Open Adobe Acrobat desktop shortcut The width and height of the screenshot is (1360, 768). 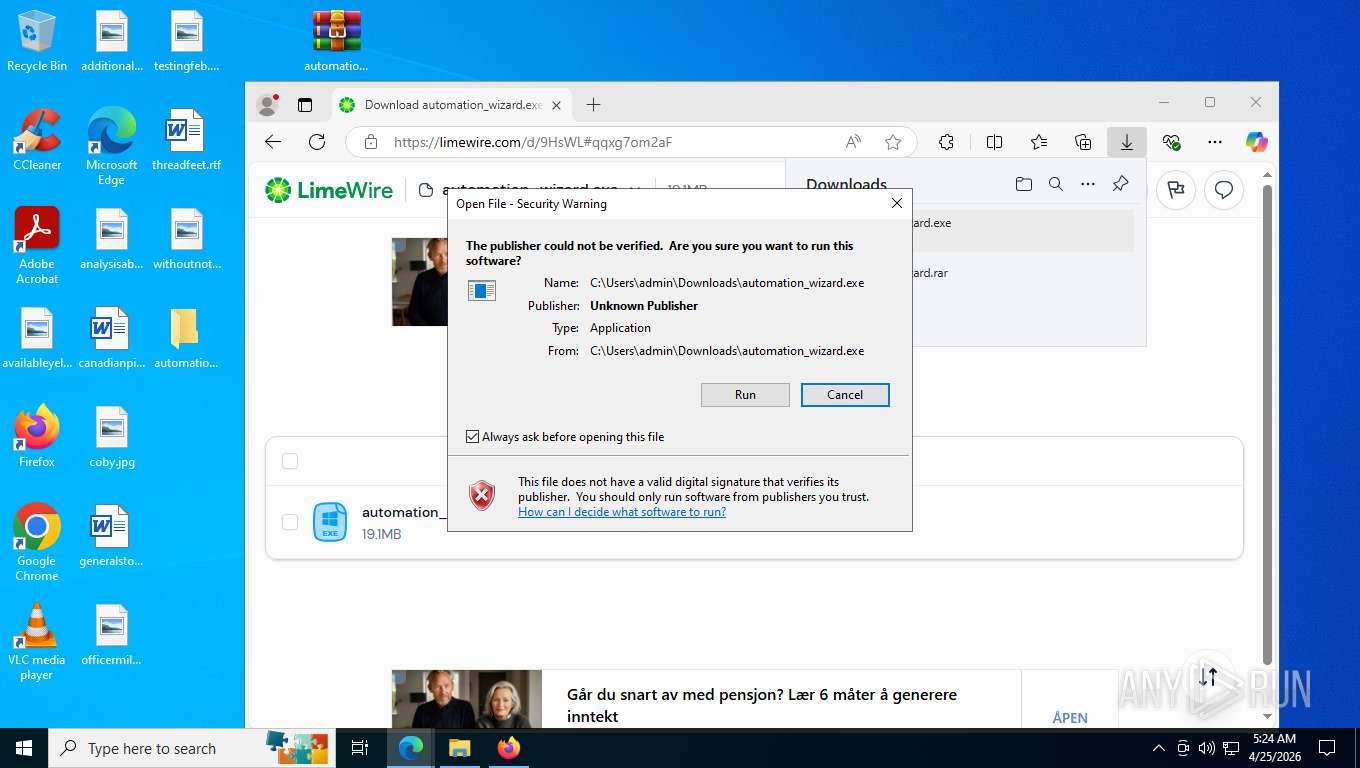[x=37, y=246]
